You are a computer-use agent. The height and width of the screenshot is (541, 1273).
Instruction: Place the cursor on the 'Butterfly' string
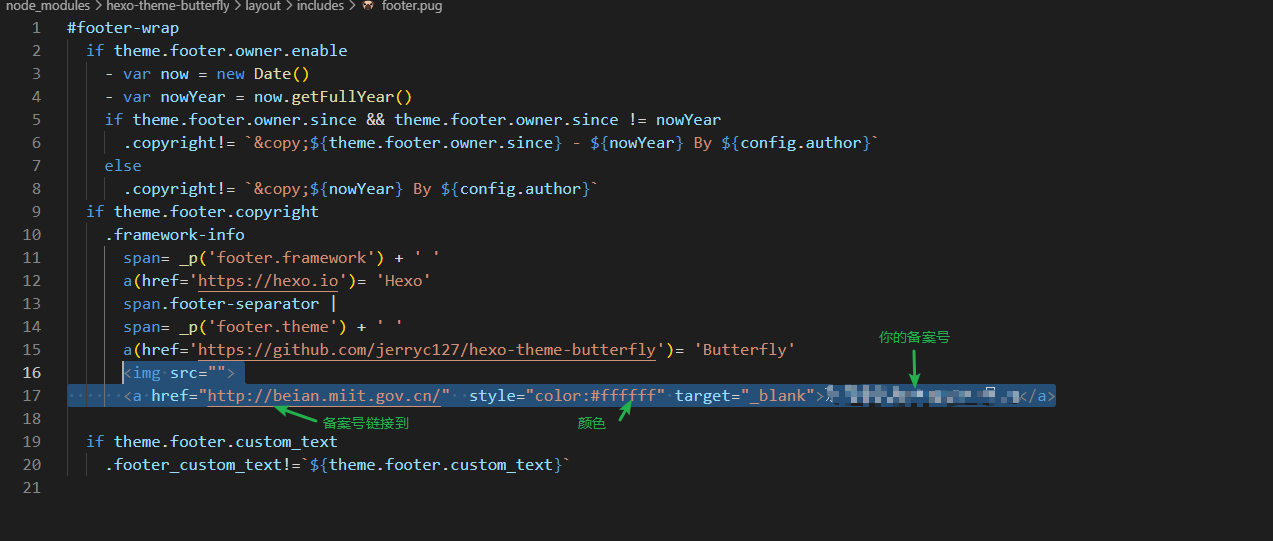(749, 350)
